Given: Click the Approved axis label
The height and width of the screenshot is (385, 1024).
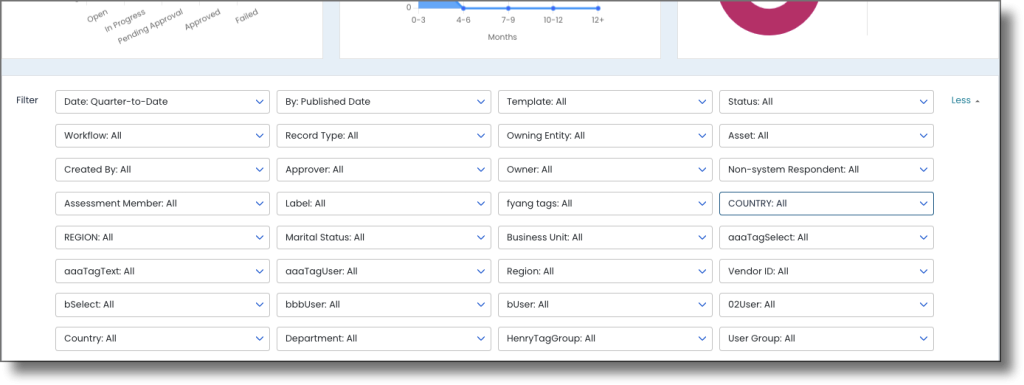Looking at the screenshot, I should 202,20.
